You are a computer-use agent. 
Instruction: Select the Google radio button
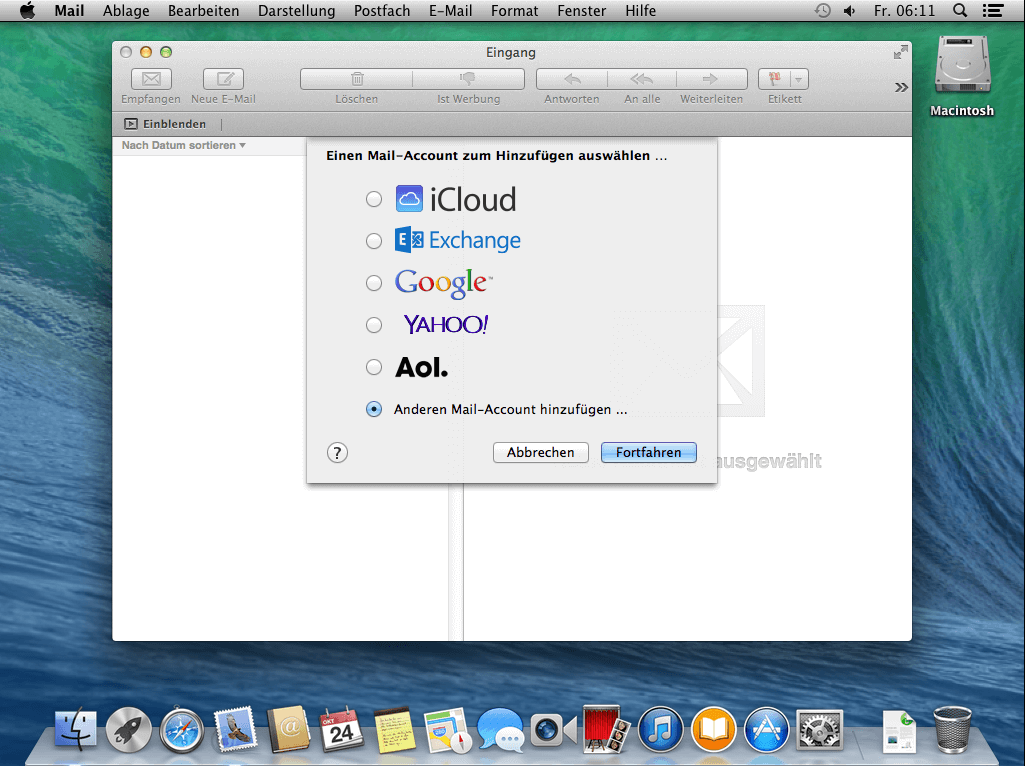click(374, 283)
